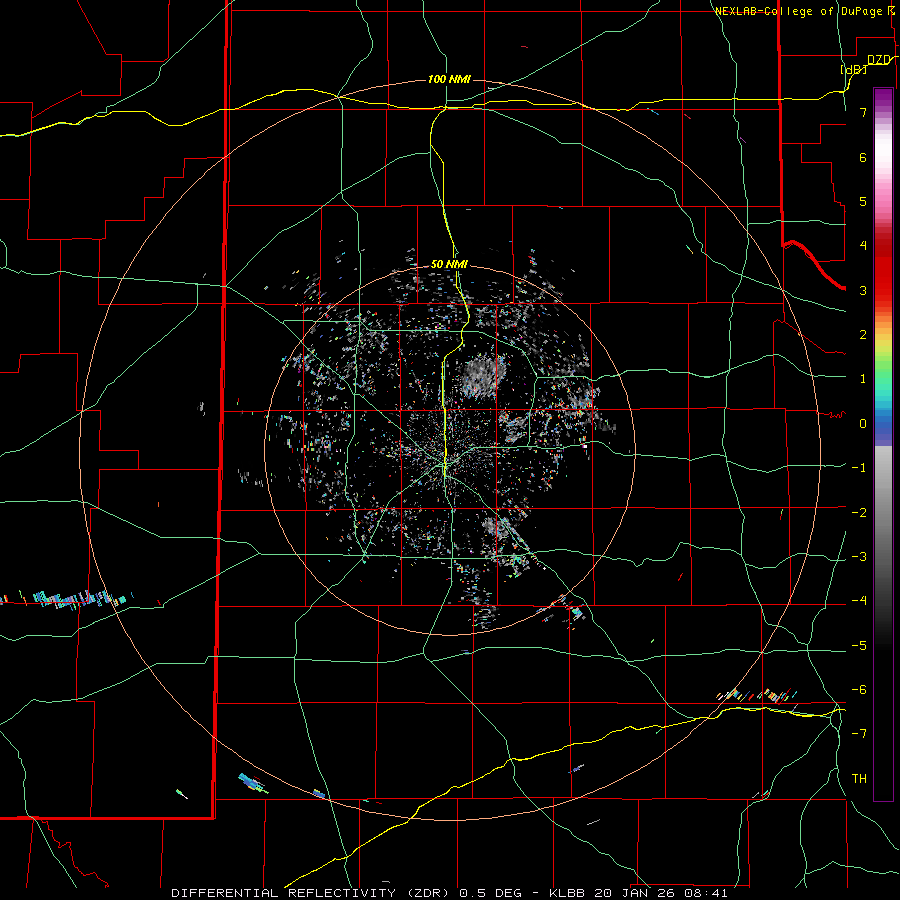Click the [dB] units label
This screenshot has width=900, height=900.
854,69
